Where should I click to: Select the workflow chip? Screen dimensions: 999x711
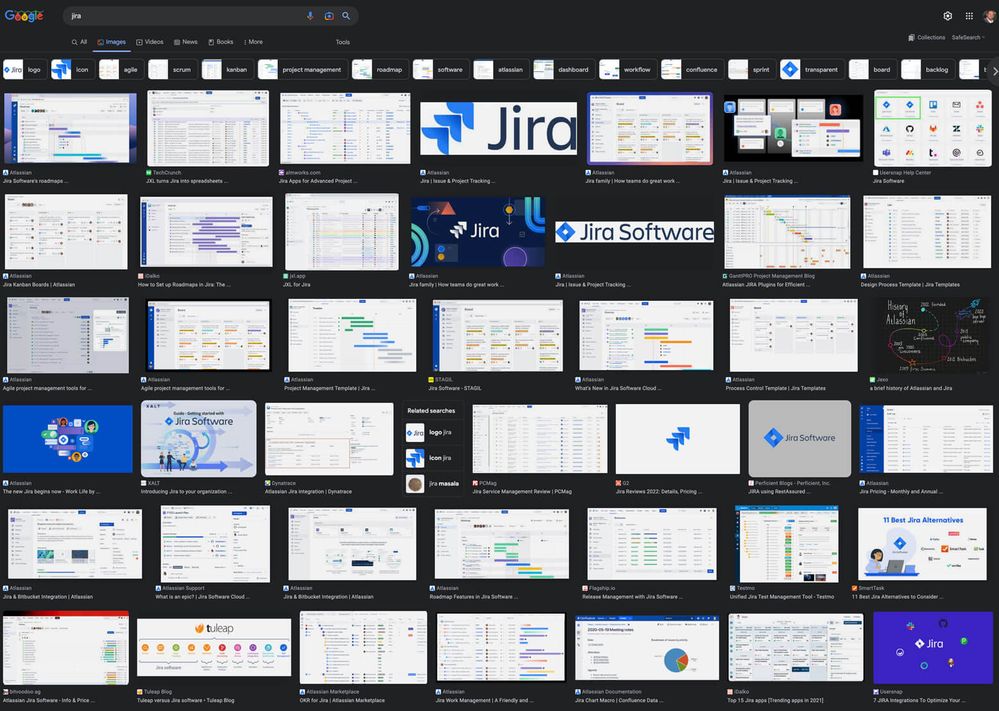[x=628, y=69]
